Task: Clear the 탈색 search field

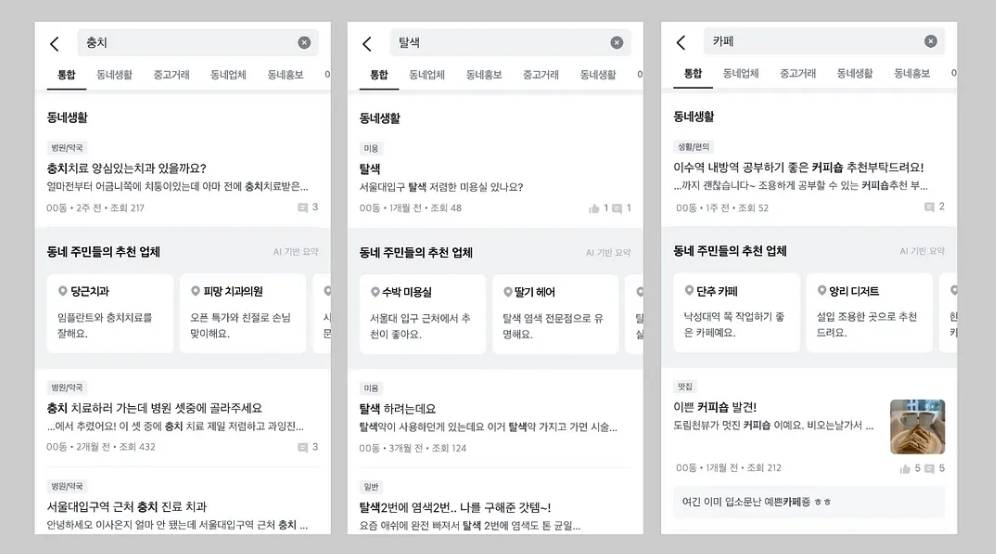Action: 617,43
